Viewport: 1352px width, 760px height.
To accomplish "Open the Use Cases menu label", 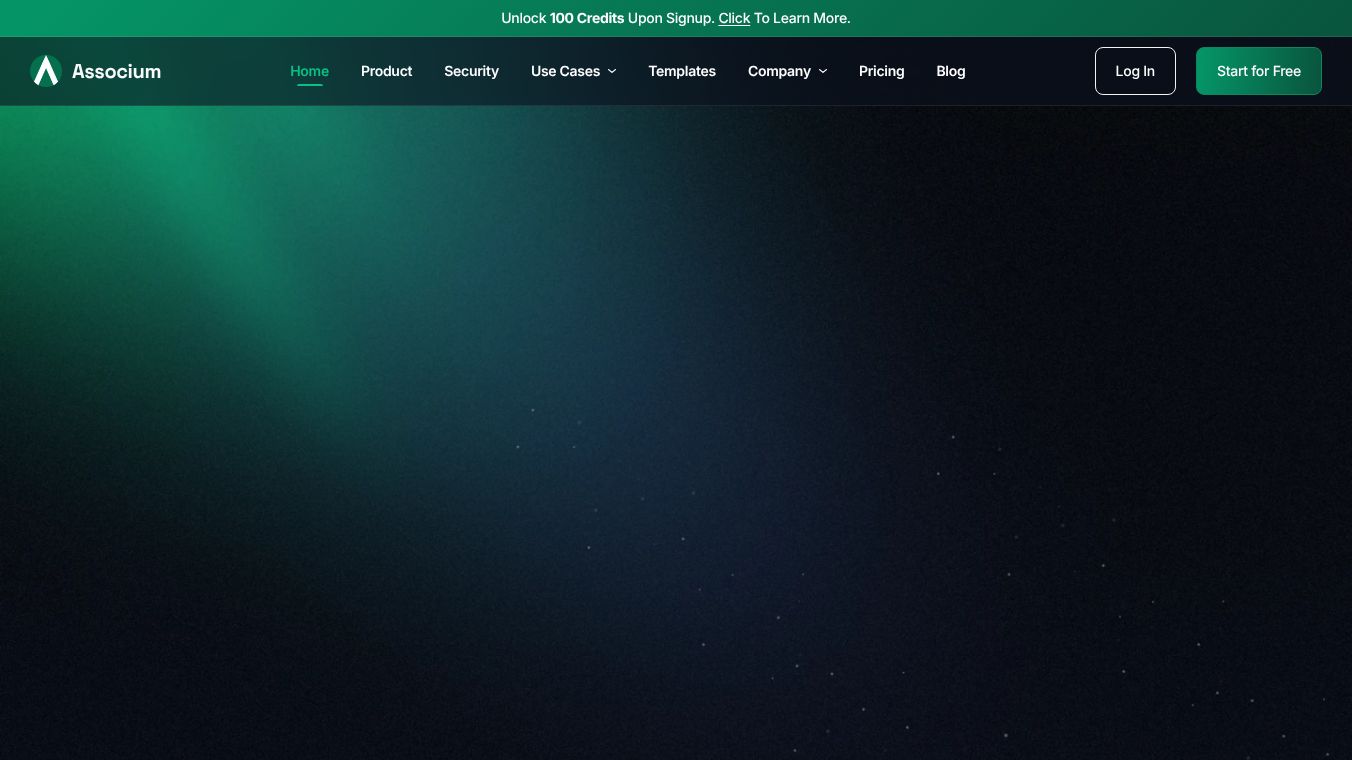I will 565,71.
